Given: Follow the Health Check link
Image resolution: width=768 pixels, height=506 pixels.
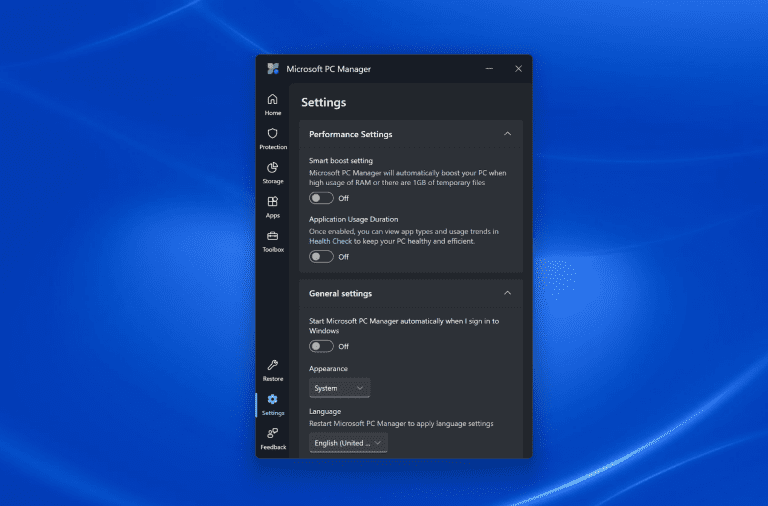Looking at the screenshot, I should tap(329, 241).
